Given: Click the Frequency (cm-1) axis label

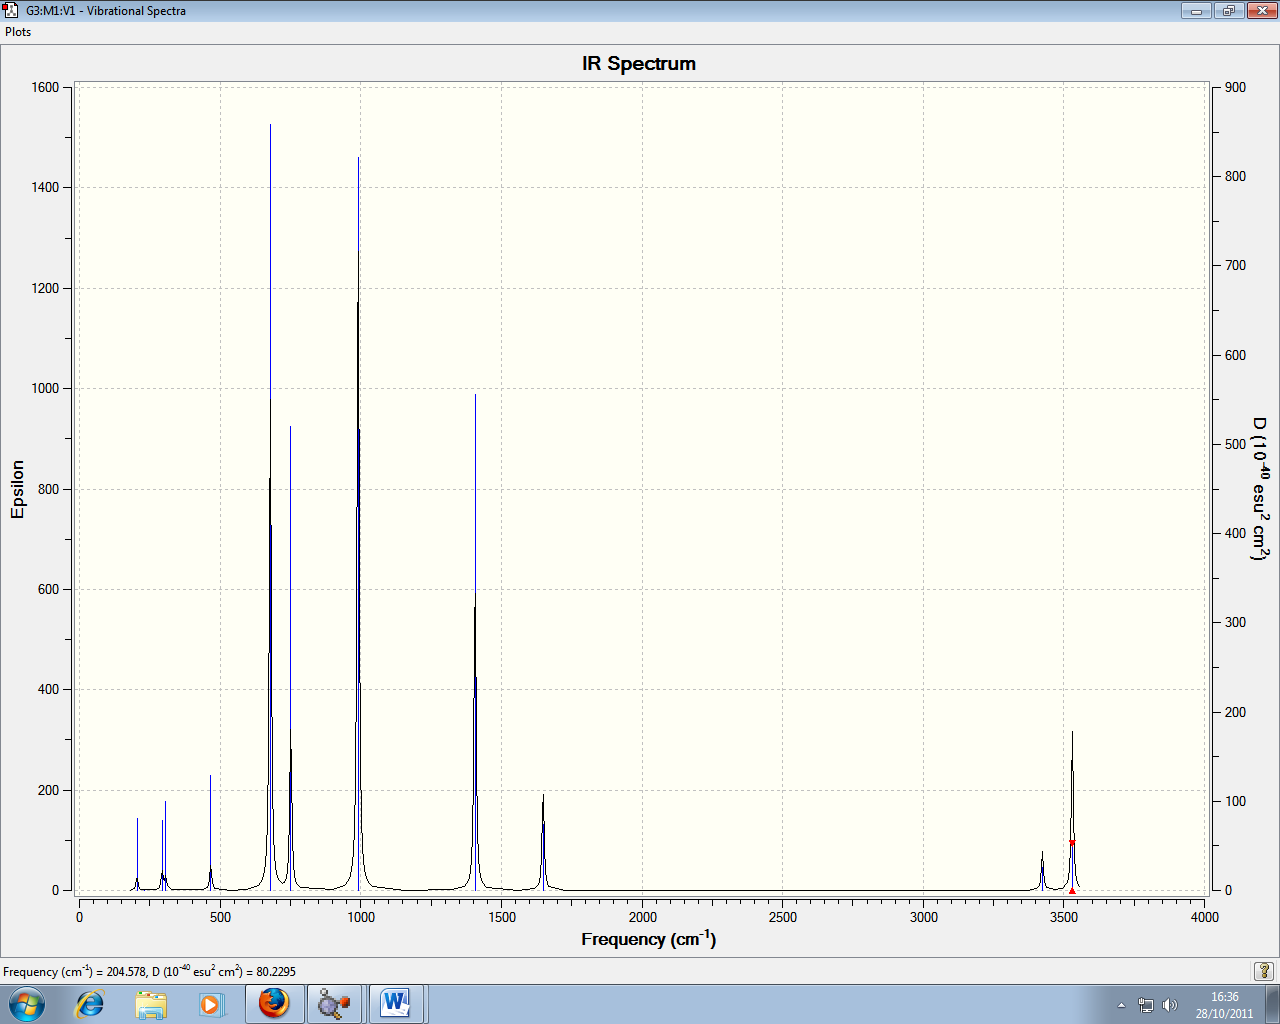Looking at the screenshot, I should (x=649, y=939).
